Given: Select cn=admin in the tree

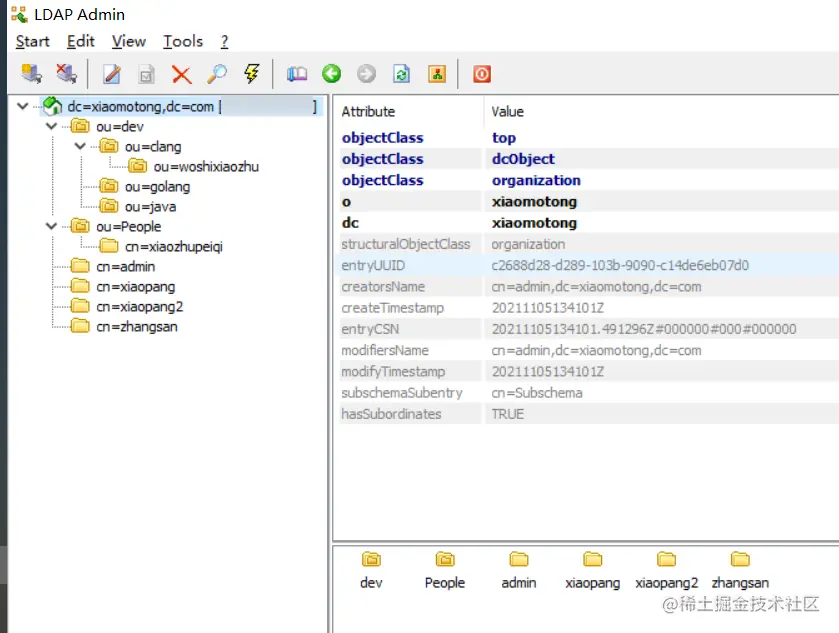Looking at the screenshot, I should coord(126,266).
